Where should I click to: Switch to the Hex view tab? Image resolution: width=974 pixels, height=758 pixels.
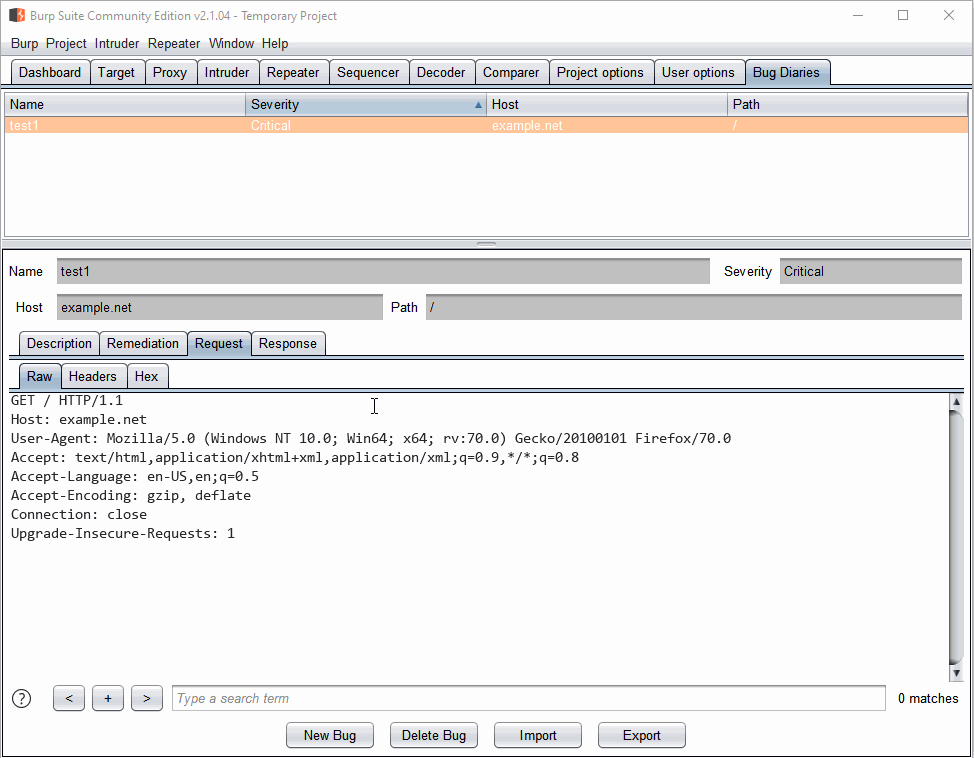click(147, 377)
